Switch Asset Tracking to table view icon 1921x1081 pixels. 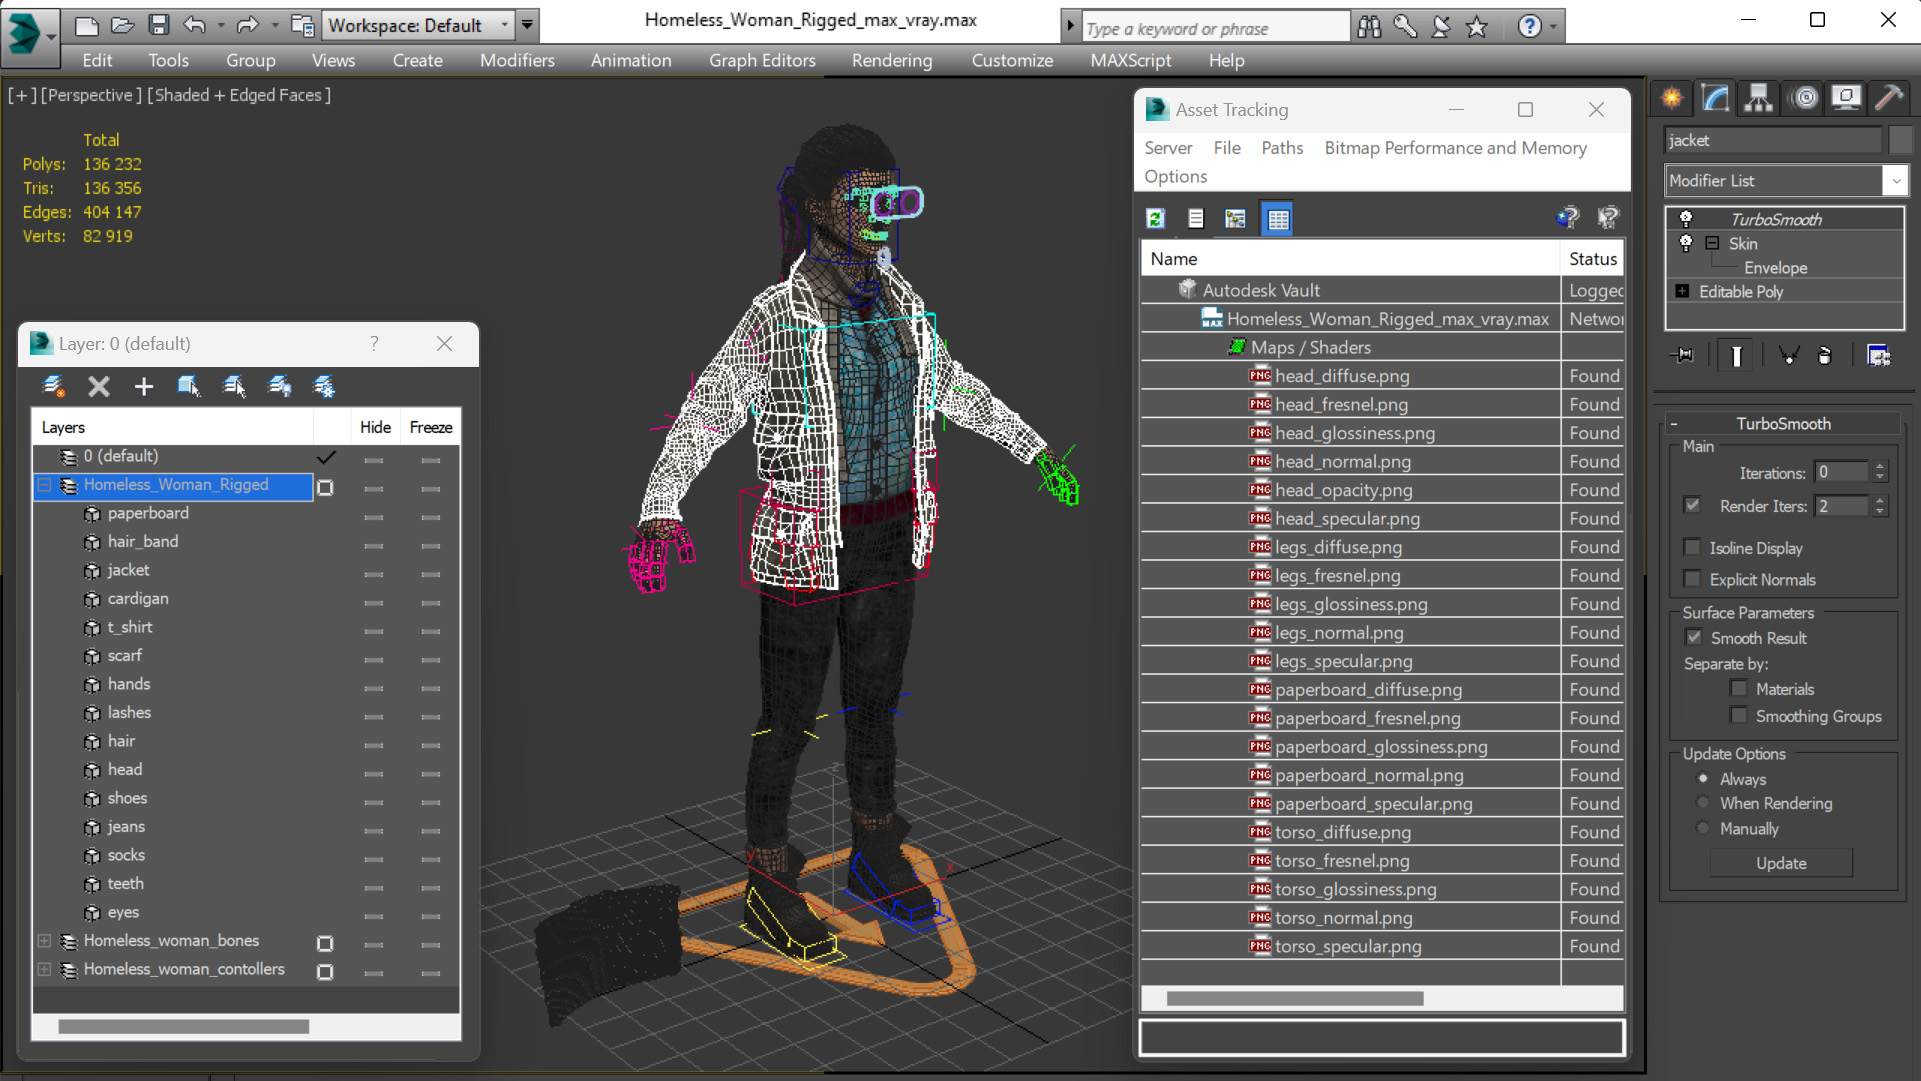pyautogui.click(x=1277, y=218)
